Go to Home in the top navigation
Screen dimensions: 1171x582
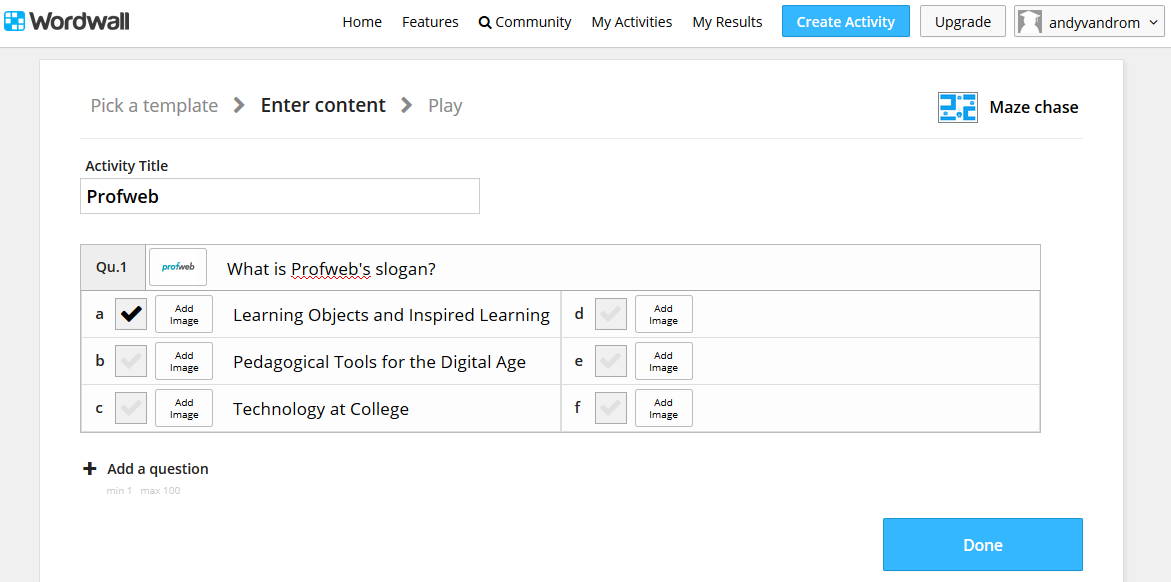click(x=362, y=22)
